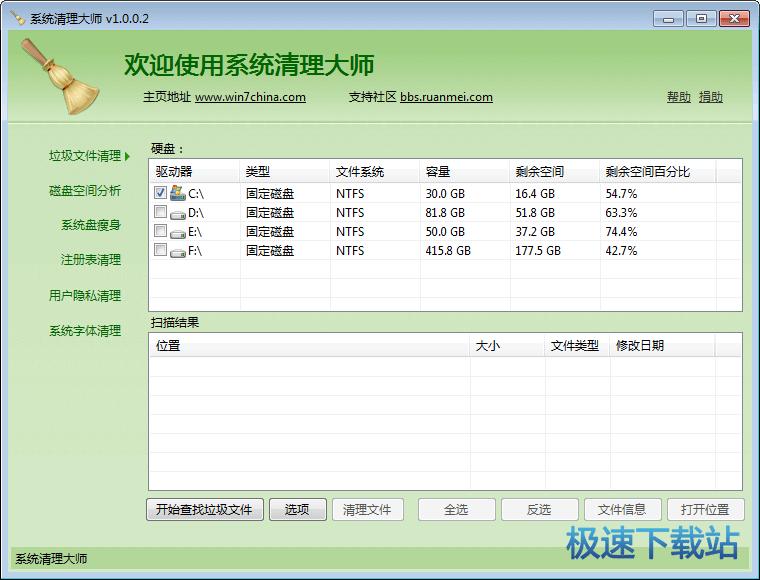Viewport: 760px width, 580px height.
Task: Click the F: drive icon
Action: pyautogui.click(x=178, y=251)
